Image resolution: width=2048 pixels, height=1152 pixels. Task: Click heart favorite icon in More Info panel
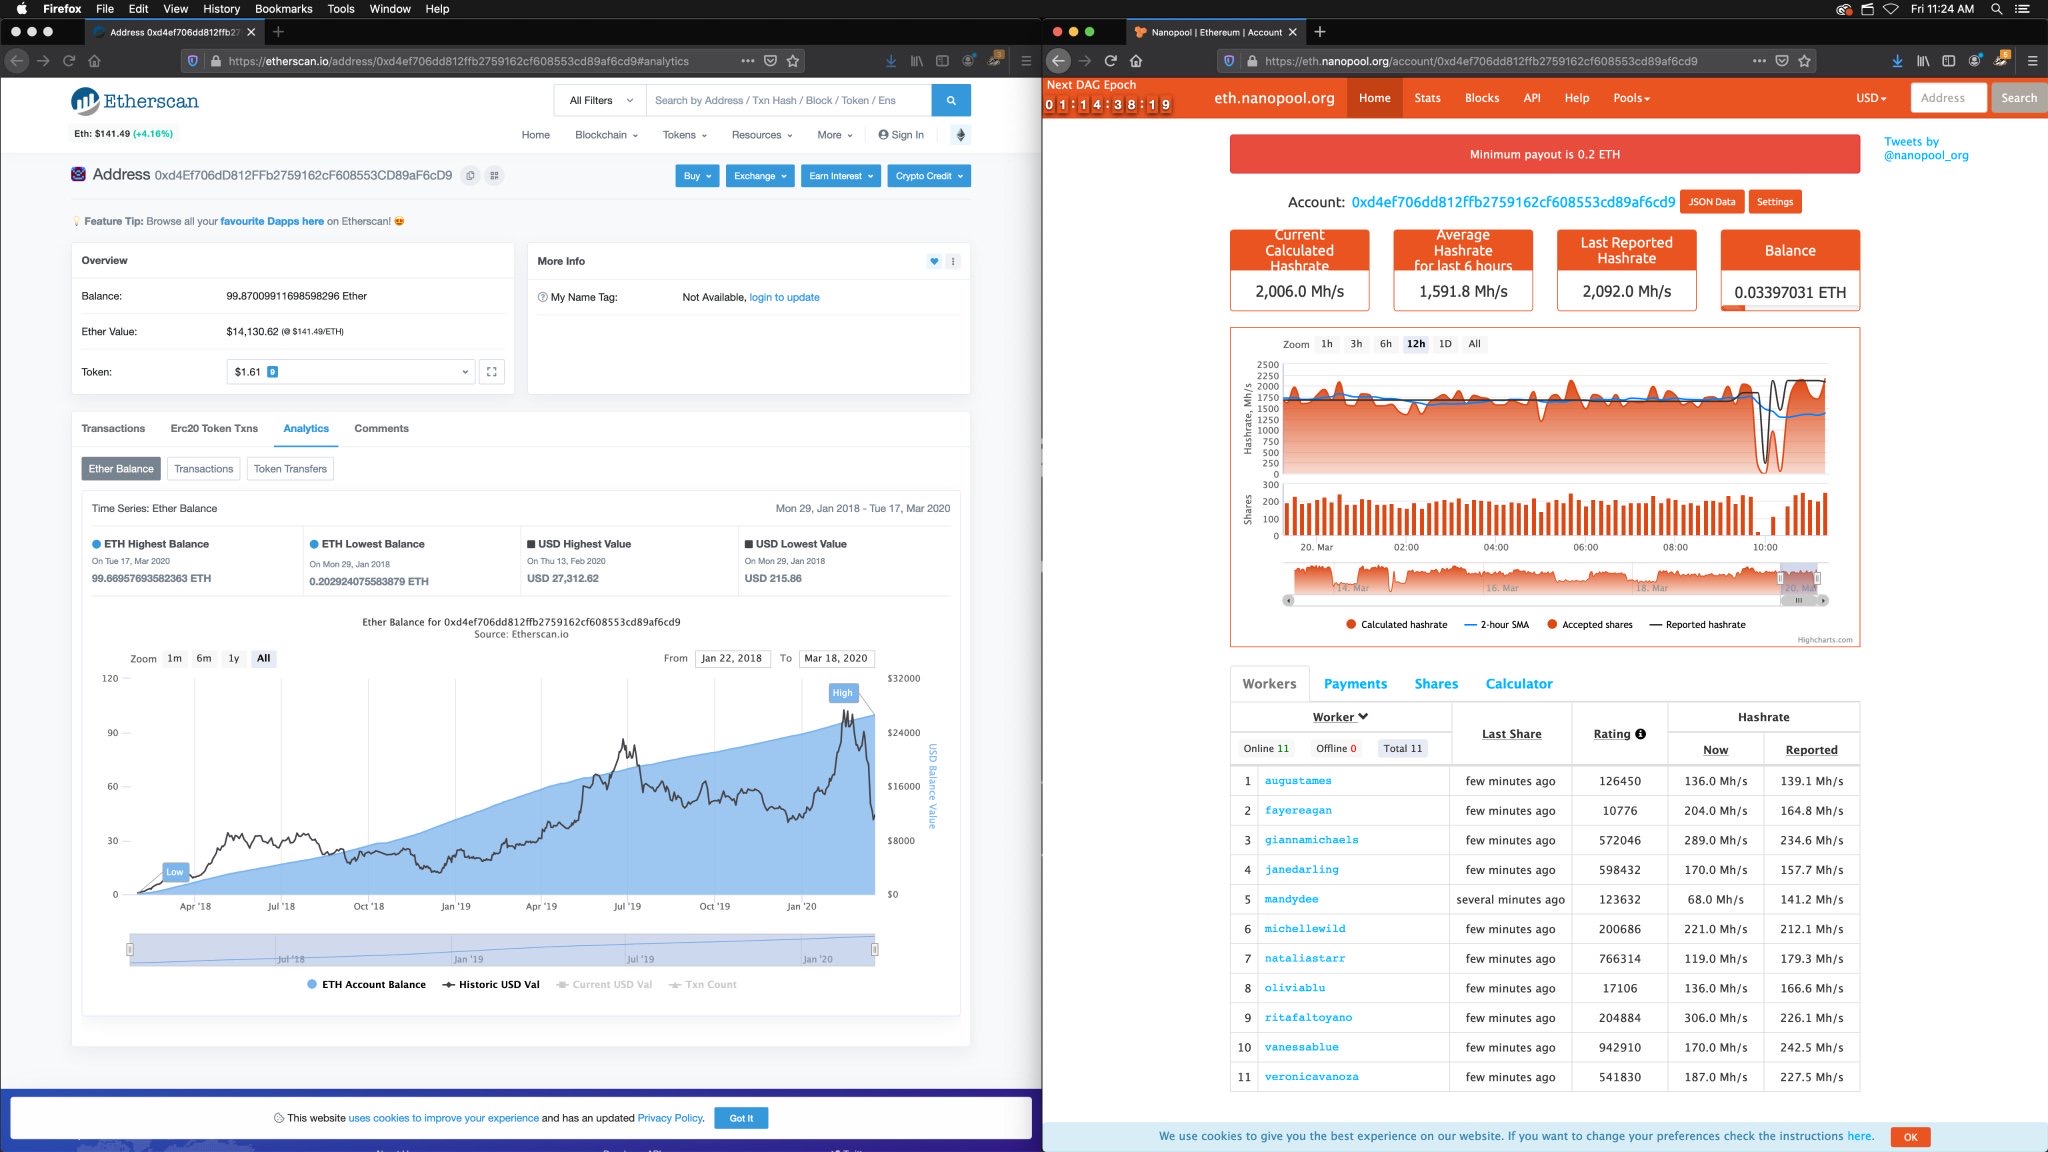[x=934, y=261]
